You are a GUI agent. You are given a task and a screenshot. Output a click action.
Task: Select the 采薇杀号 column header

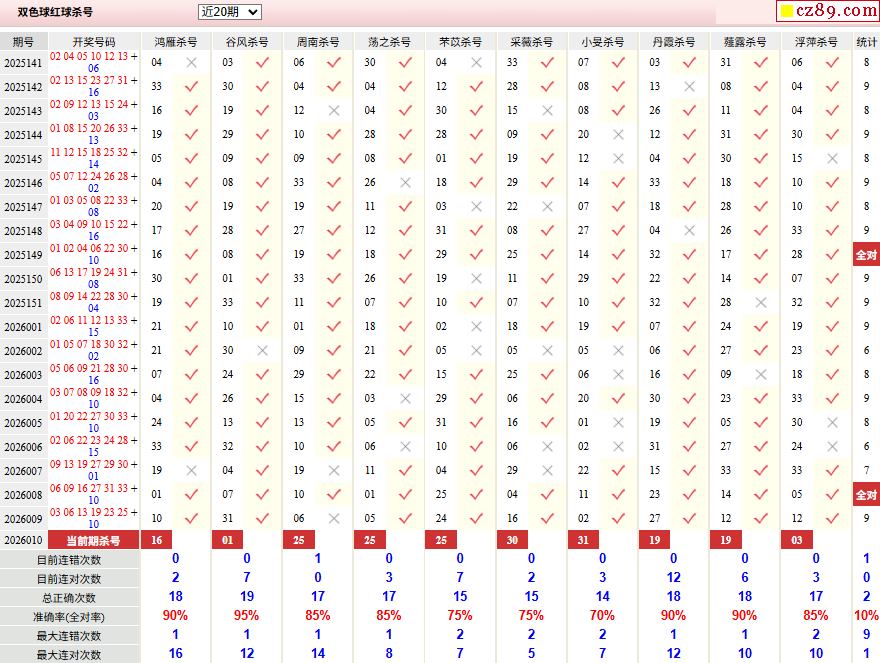(x=531, y=42)
